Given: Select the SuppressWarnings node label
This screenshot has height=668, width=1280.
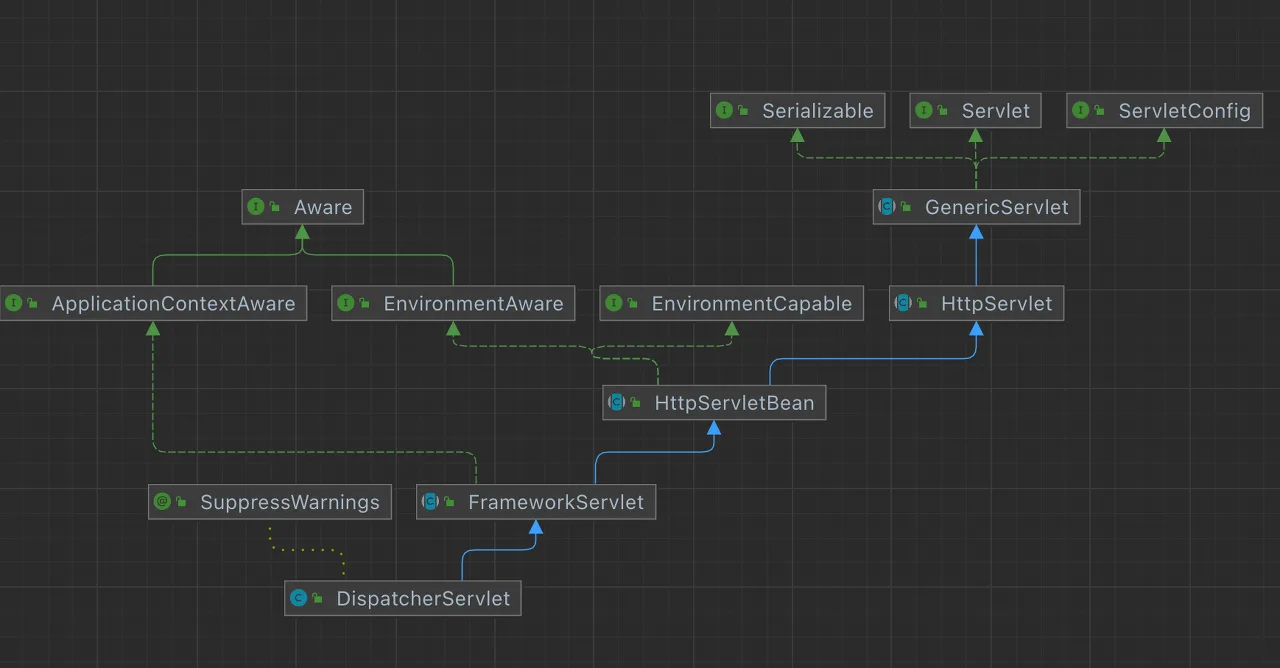Looking at the screenshot, I should click(290, 502).
